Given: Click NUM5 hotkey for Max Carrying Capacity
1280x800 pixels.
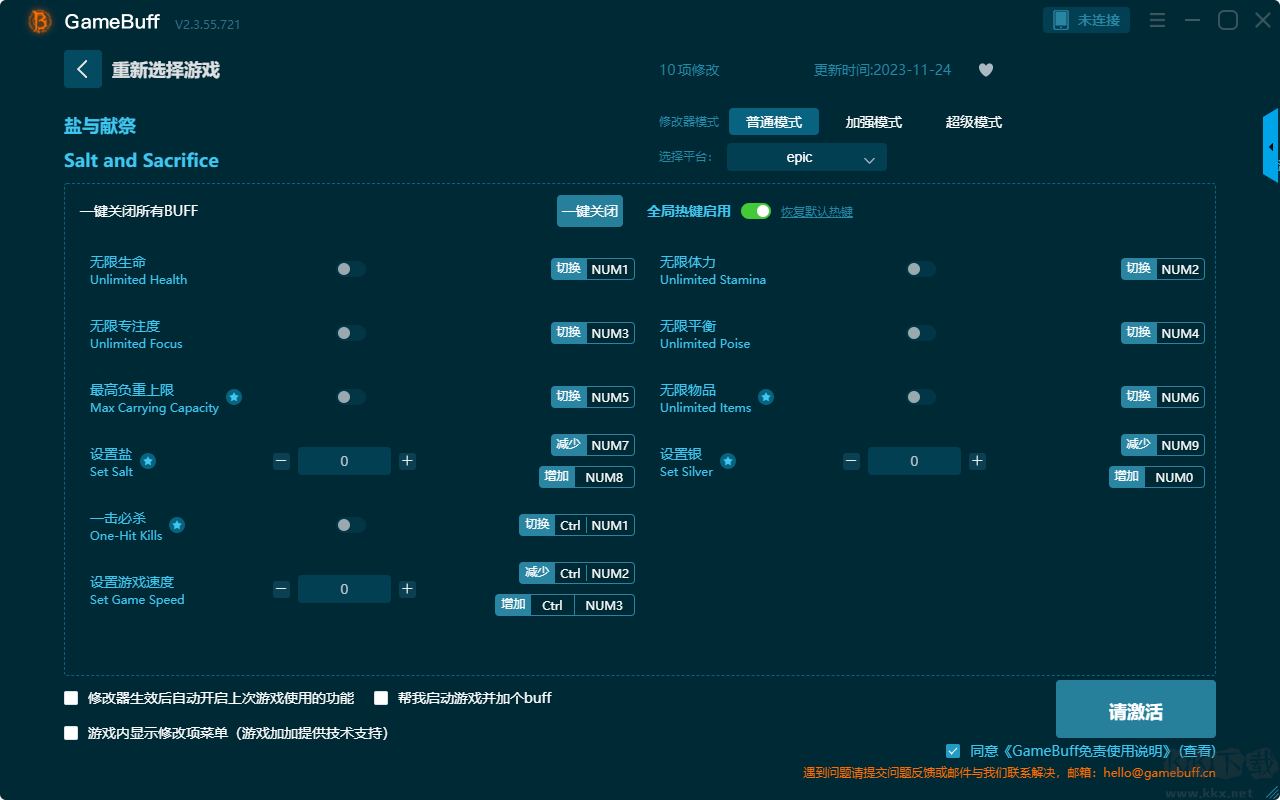Looking at the screenshot, I should click(x=593, y=397).
